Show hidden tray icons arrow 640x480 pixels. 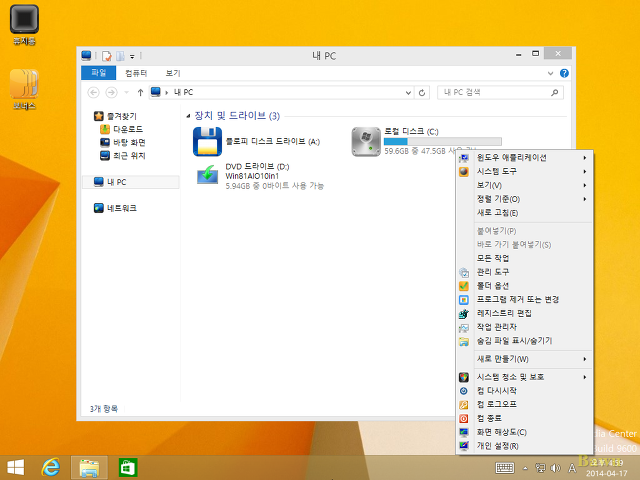click(x=525, y=468)
